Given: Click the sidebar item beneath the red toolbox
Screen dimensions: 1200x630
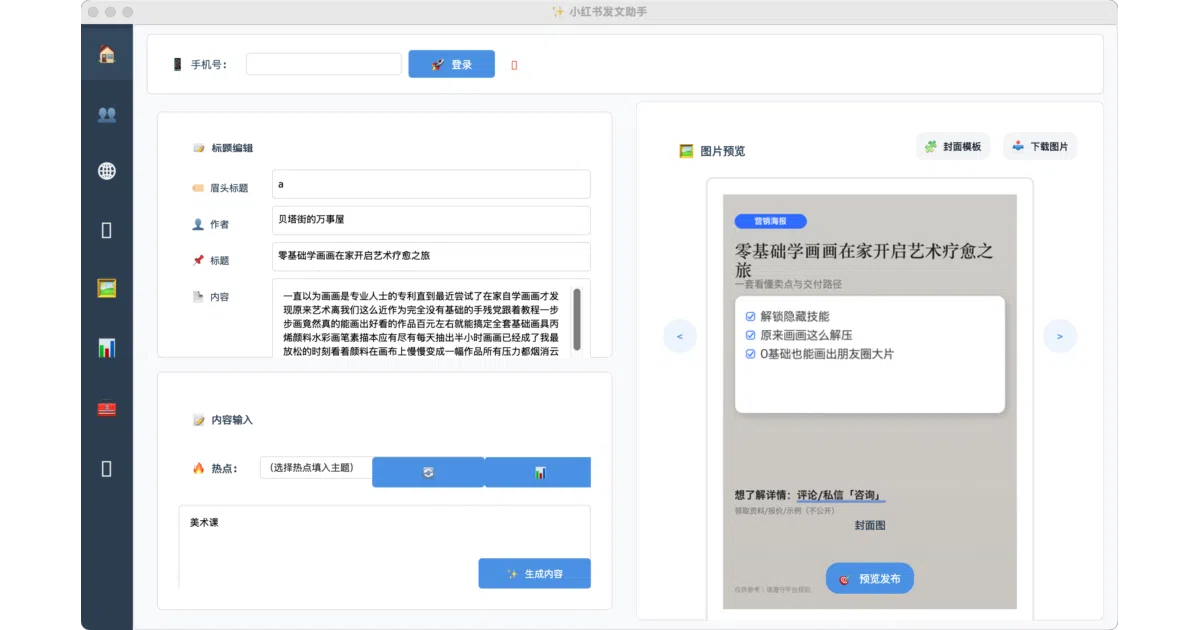Looking at the screenshot, I should 107,467.
